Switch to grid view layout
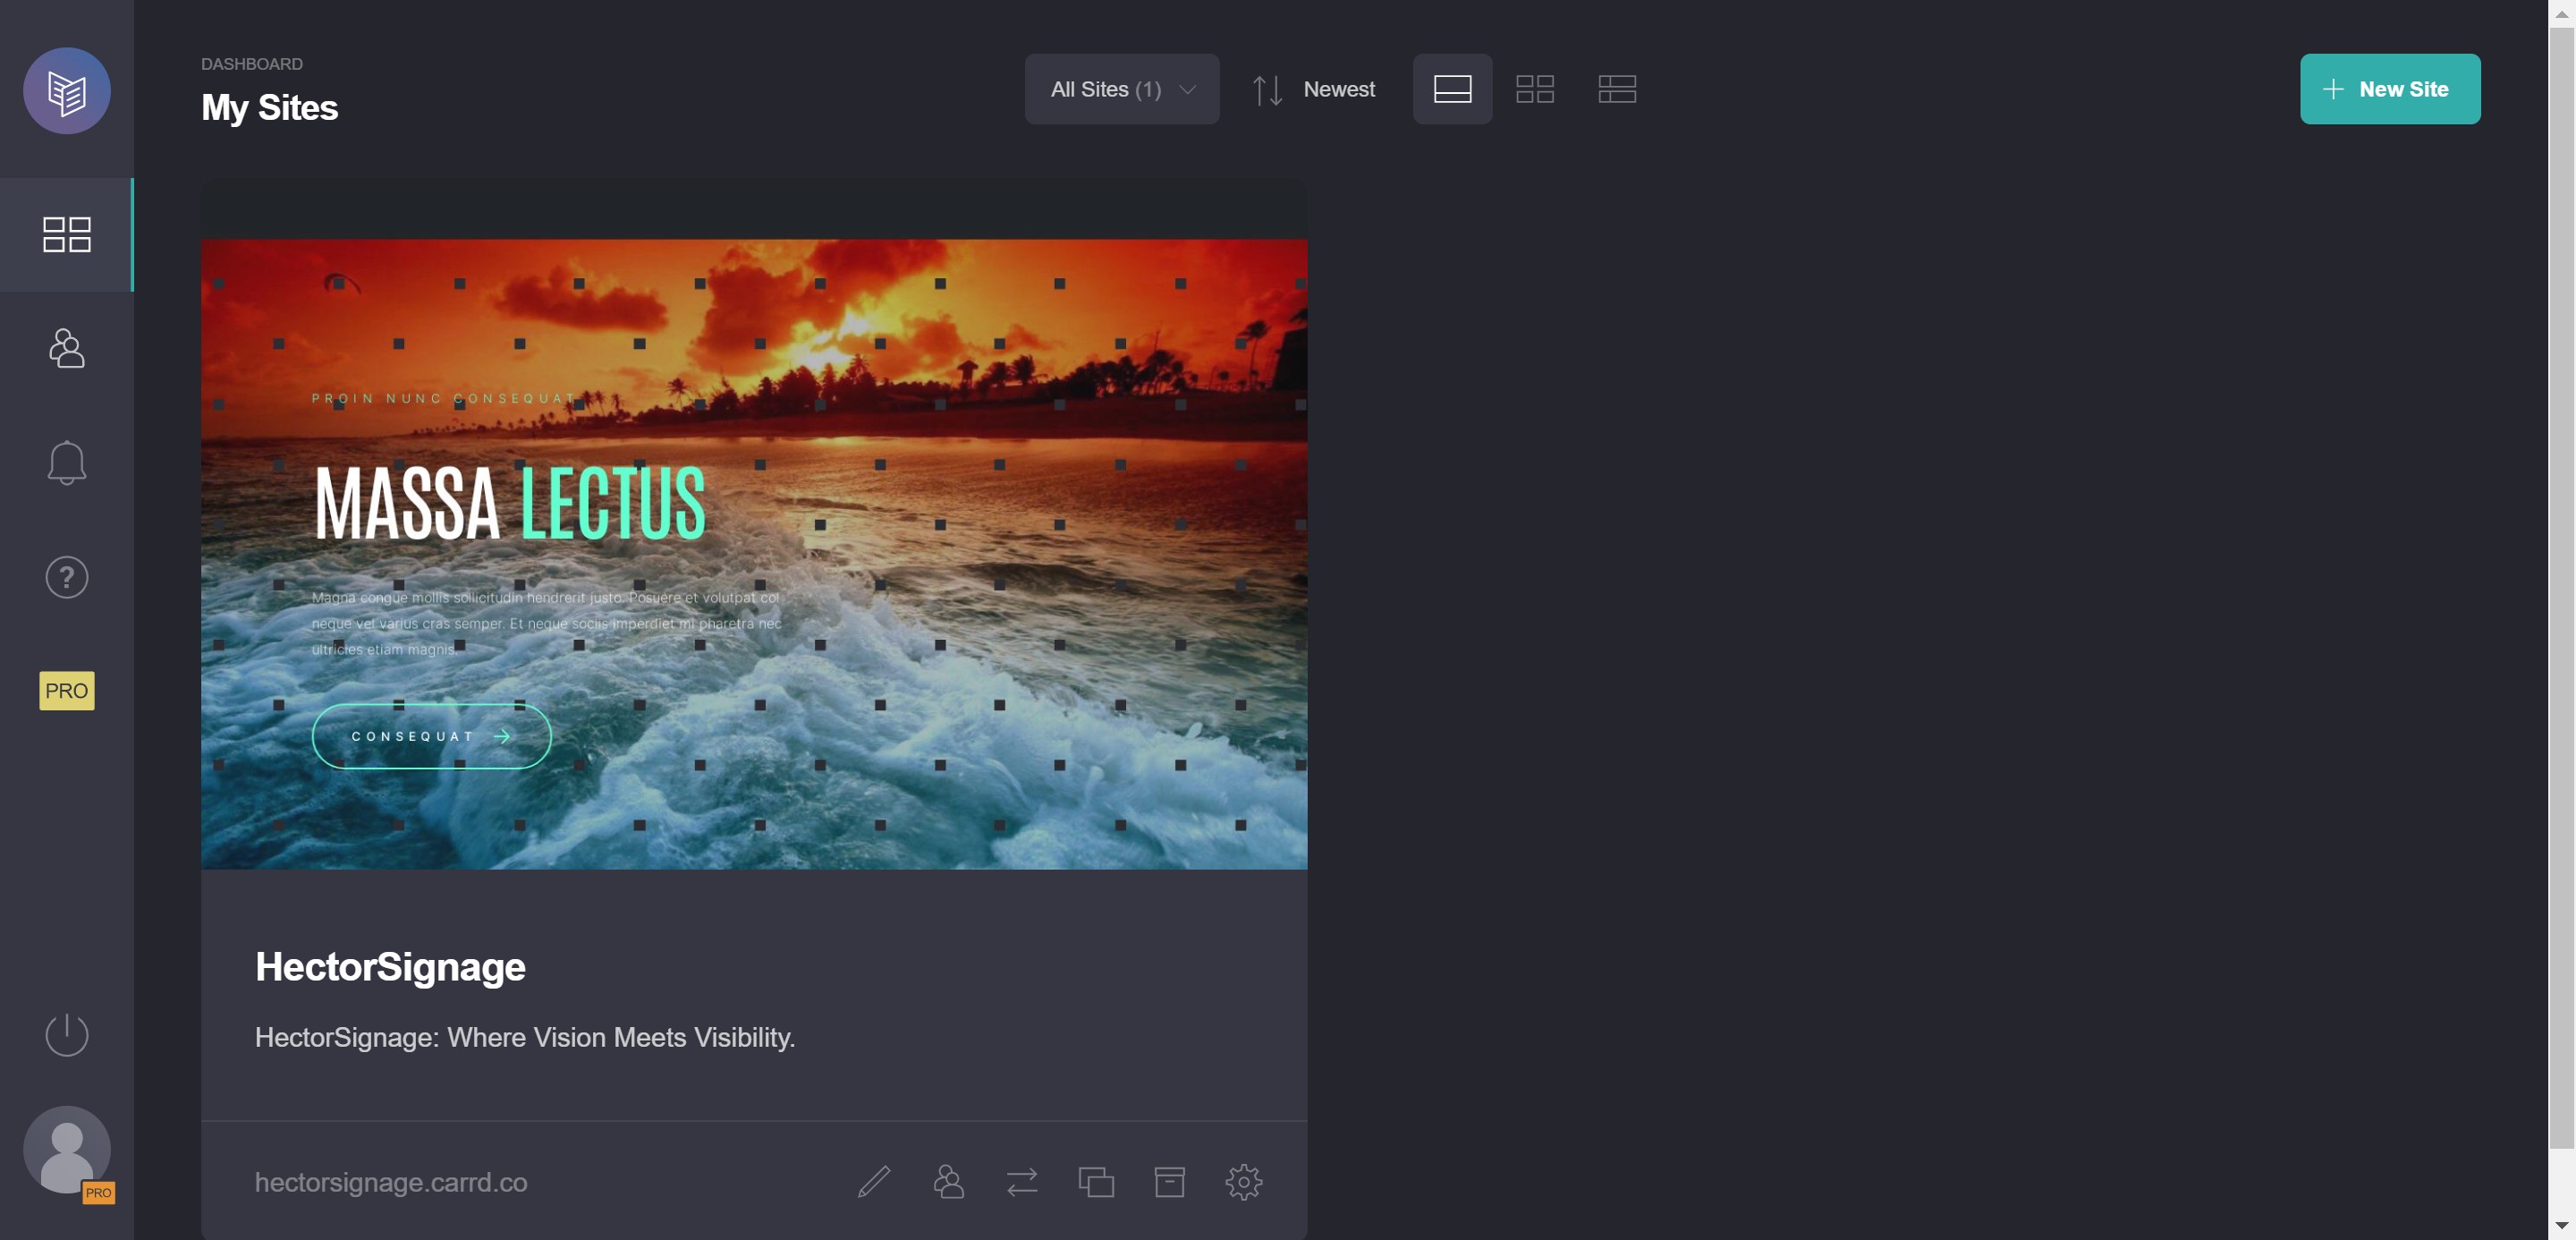The height and width of the screenshot is (1240, 2576). (x=1534, y=89)
